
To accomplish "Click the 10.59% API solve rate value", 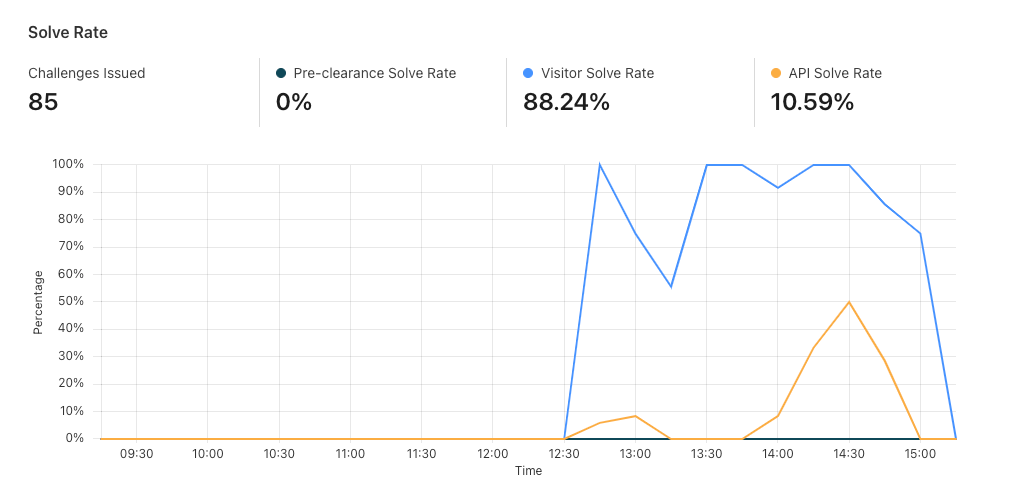I will [x=812, y=101].
